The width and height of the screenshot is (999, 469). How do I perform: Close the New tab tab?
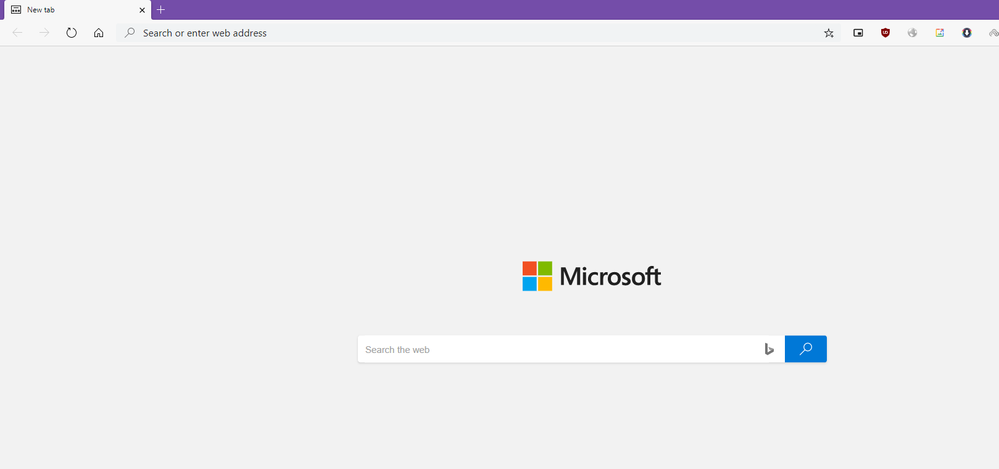tap(142, 10)
